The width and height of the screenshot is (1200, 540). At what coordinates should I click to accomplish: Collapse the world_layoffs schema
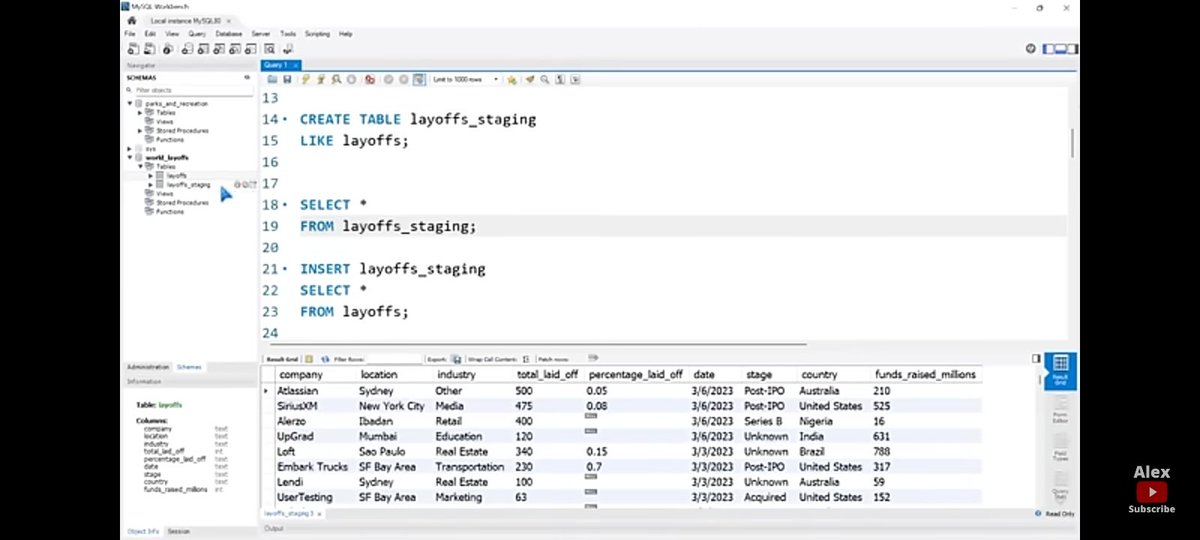point(129,157)
